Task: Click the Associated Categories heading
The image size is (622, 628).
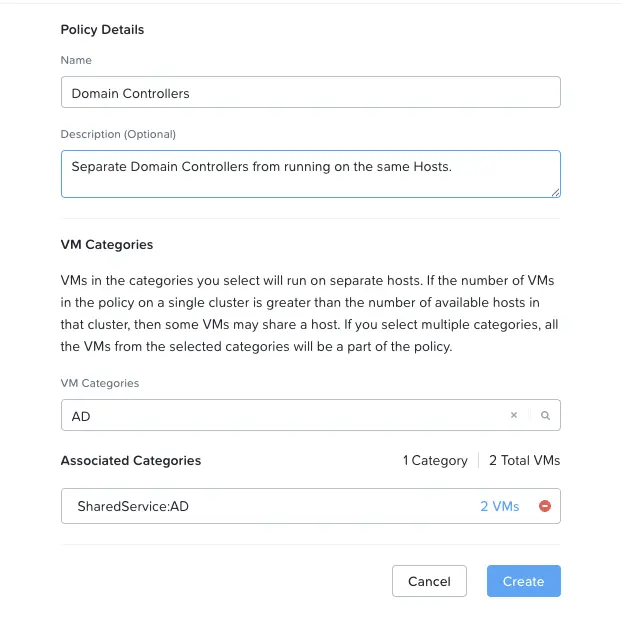Action: (131, 461)
